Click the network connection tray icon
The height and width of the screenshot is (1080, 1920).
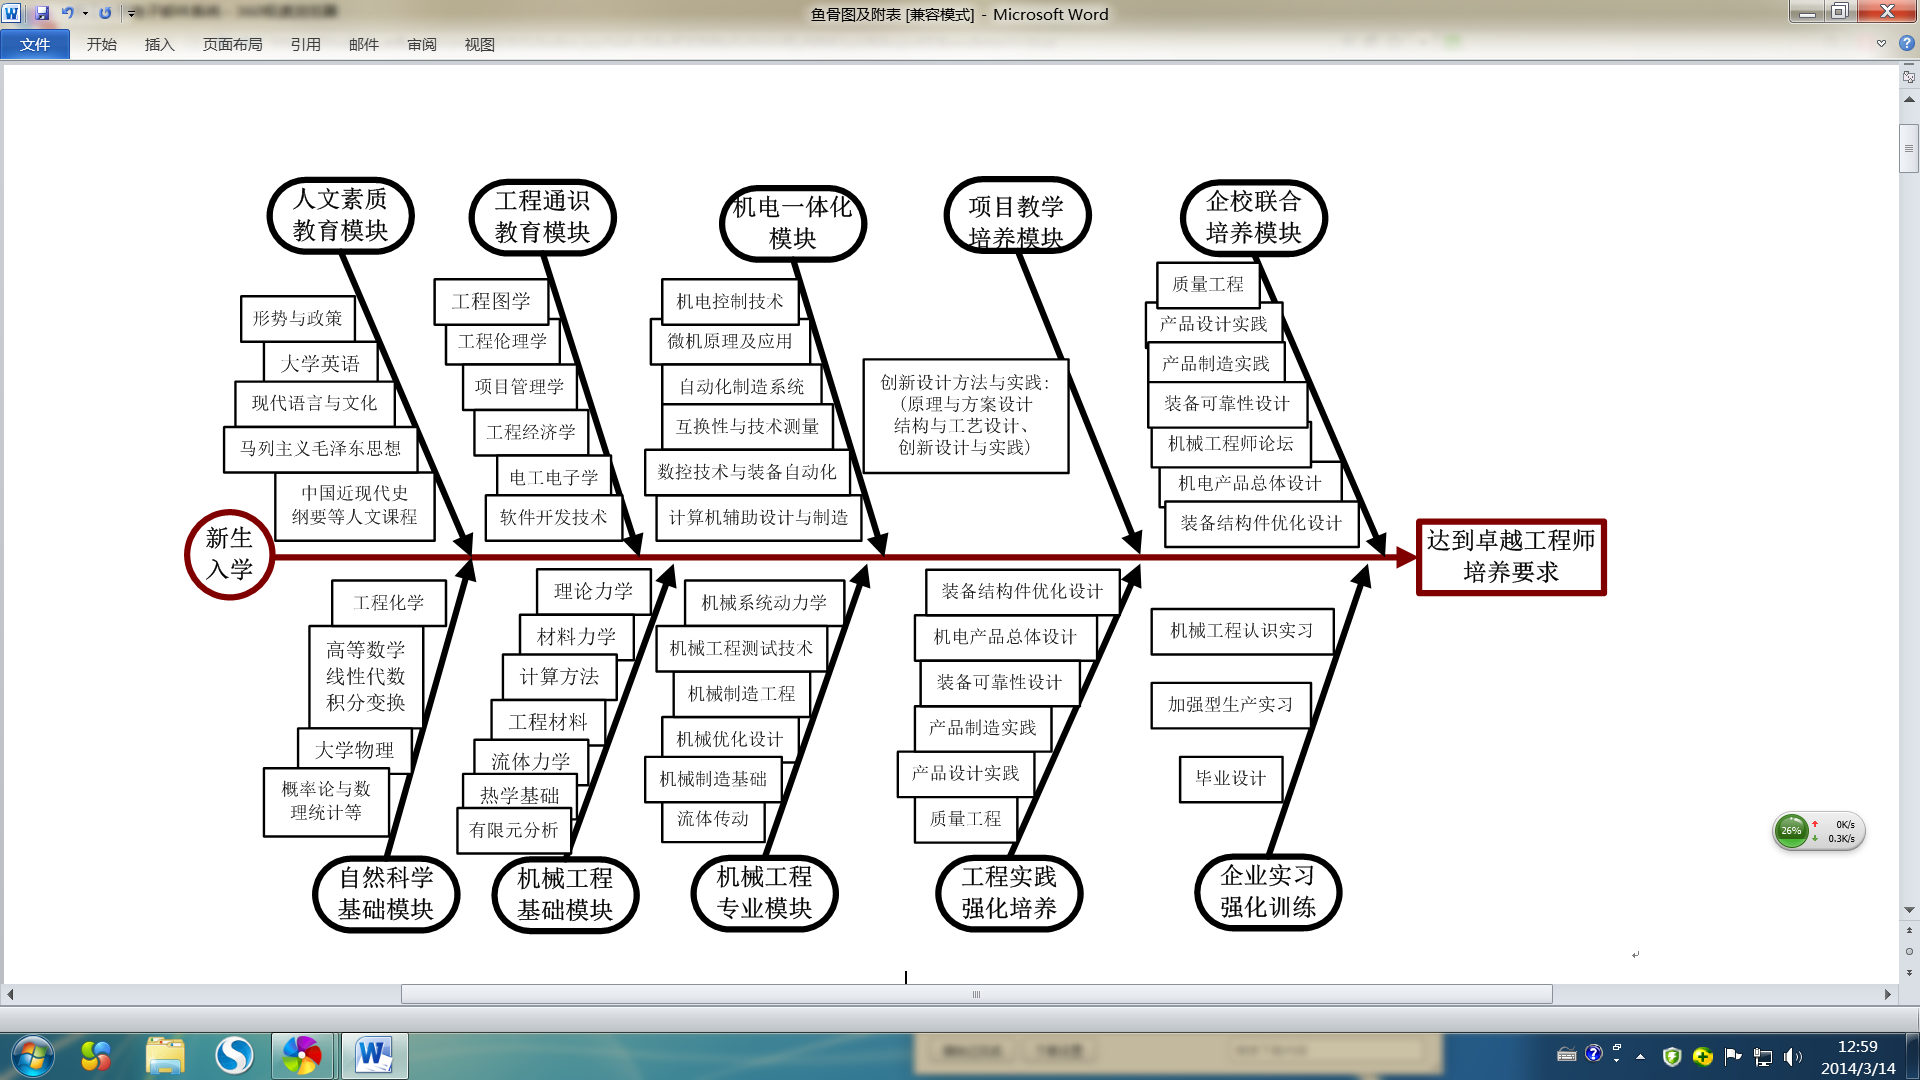[x=1763, y=1056]
